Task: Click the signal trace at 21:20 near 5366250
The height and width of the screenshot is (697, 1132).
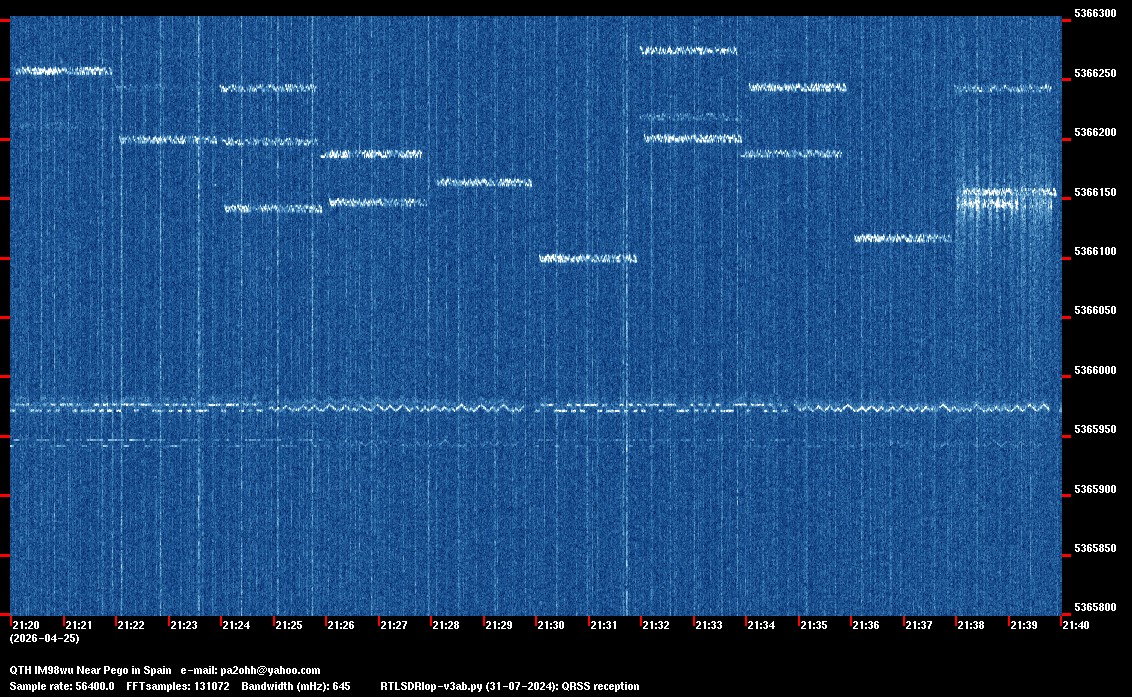Action: 62,71
